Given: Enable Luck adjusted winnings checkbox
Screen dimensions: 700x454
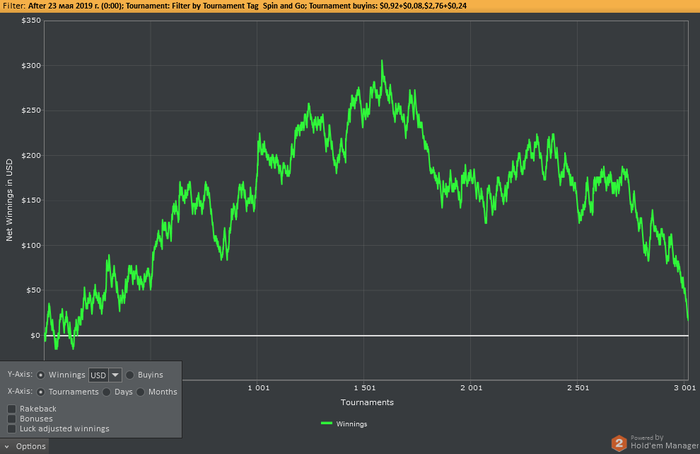Looking at the screenshot, I should tap(11, 429).
